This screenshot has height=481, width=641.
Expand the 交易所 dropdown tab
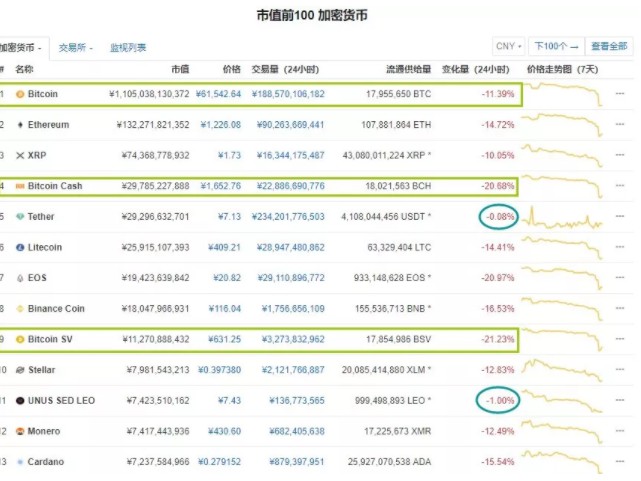click(x=76, y=48)
